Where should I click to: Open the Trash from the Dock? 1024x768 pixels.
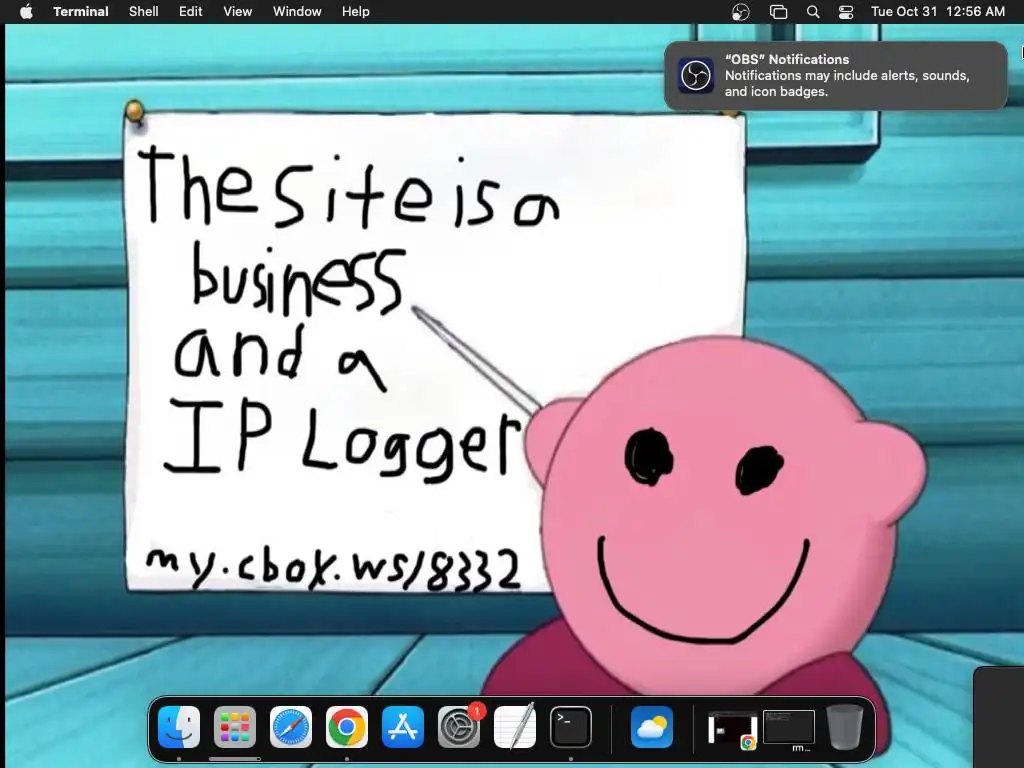[845, 727]
